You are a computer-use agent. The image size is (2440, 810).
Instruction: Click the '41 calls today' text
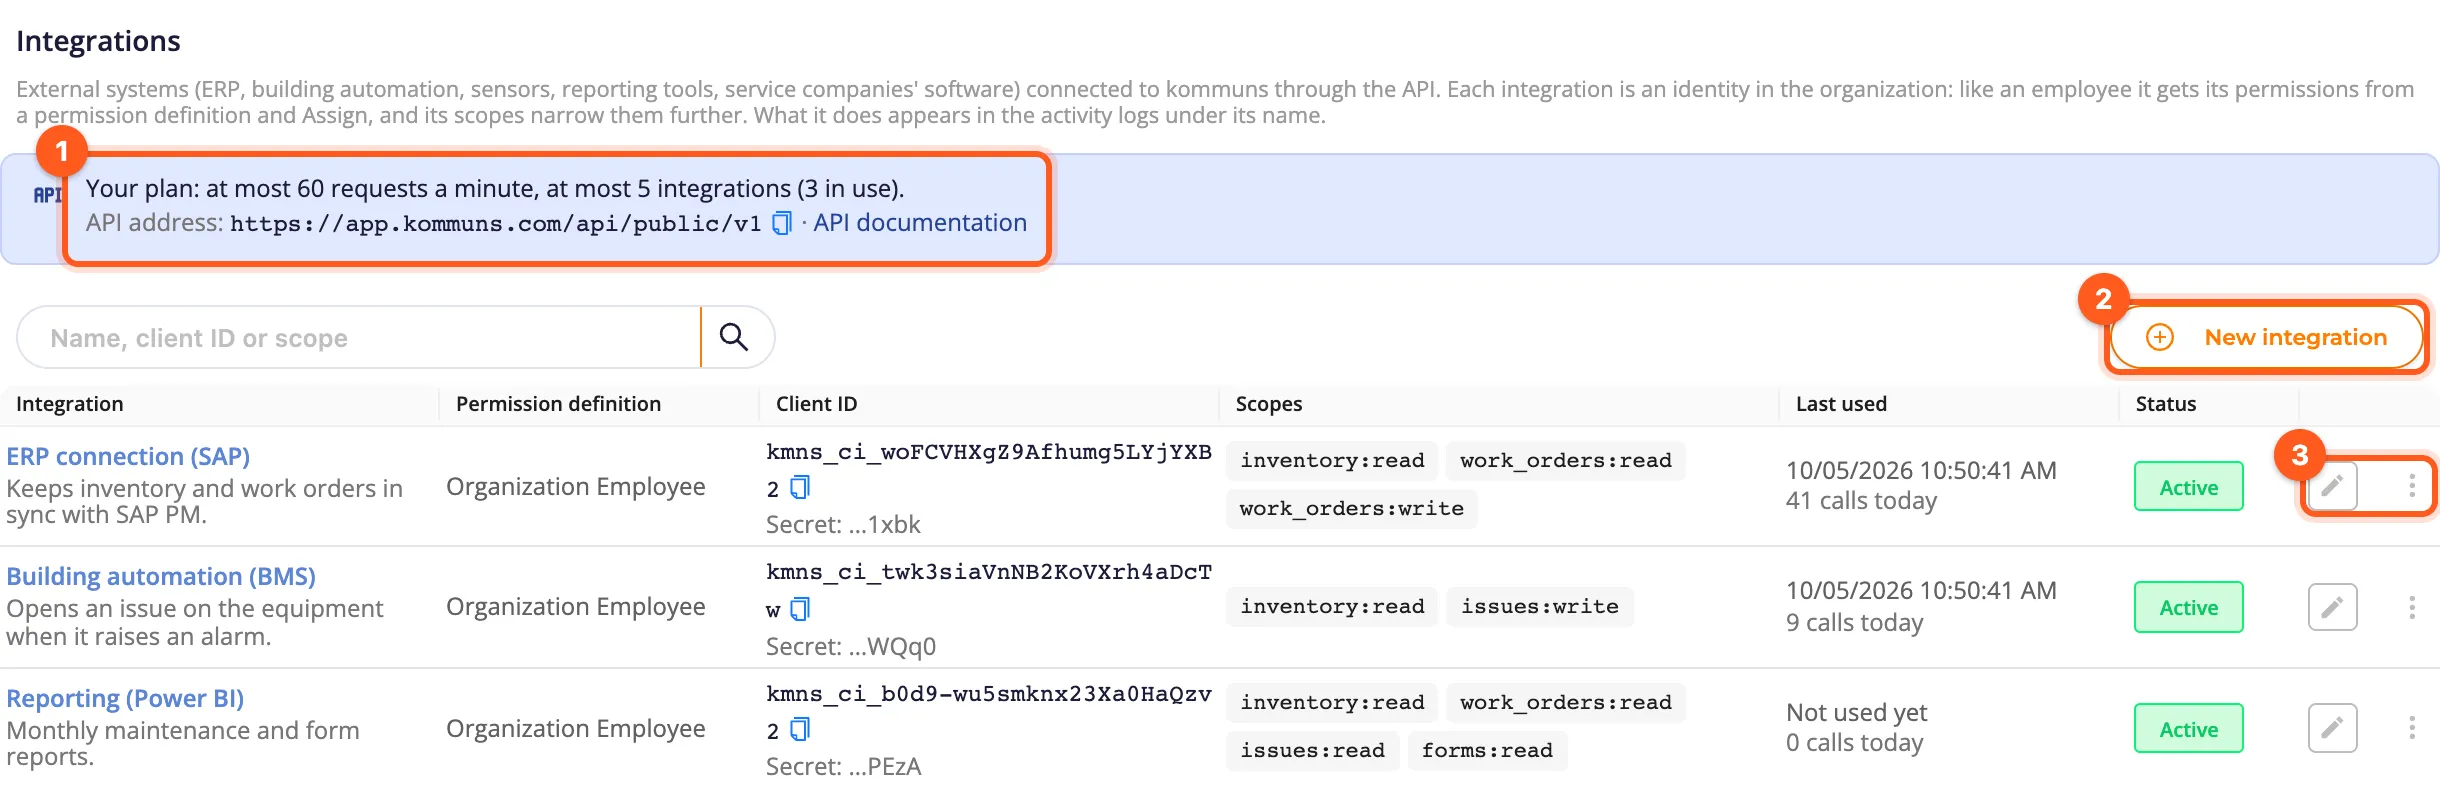1861,501
